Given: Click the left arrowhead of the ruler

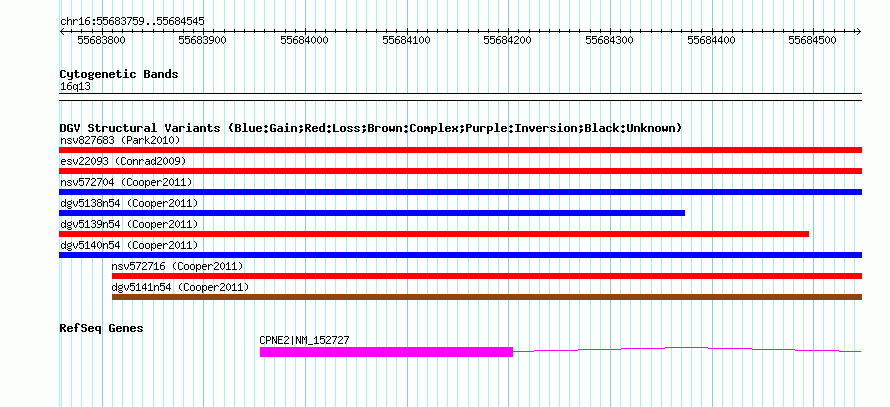Looking at the screenshot, I should 62,31.
